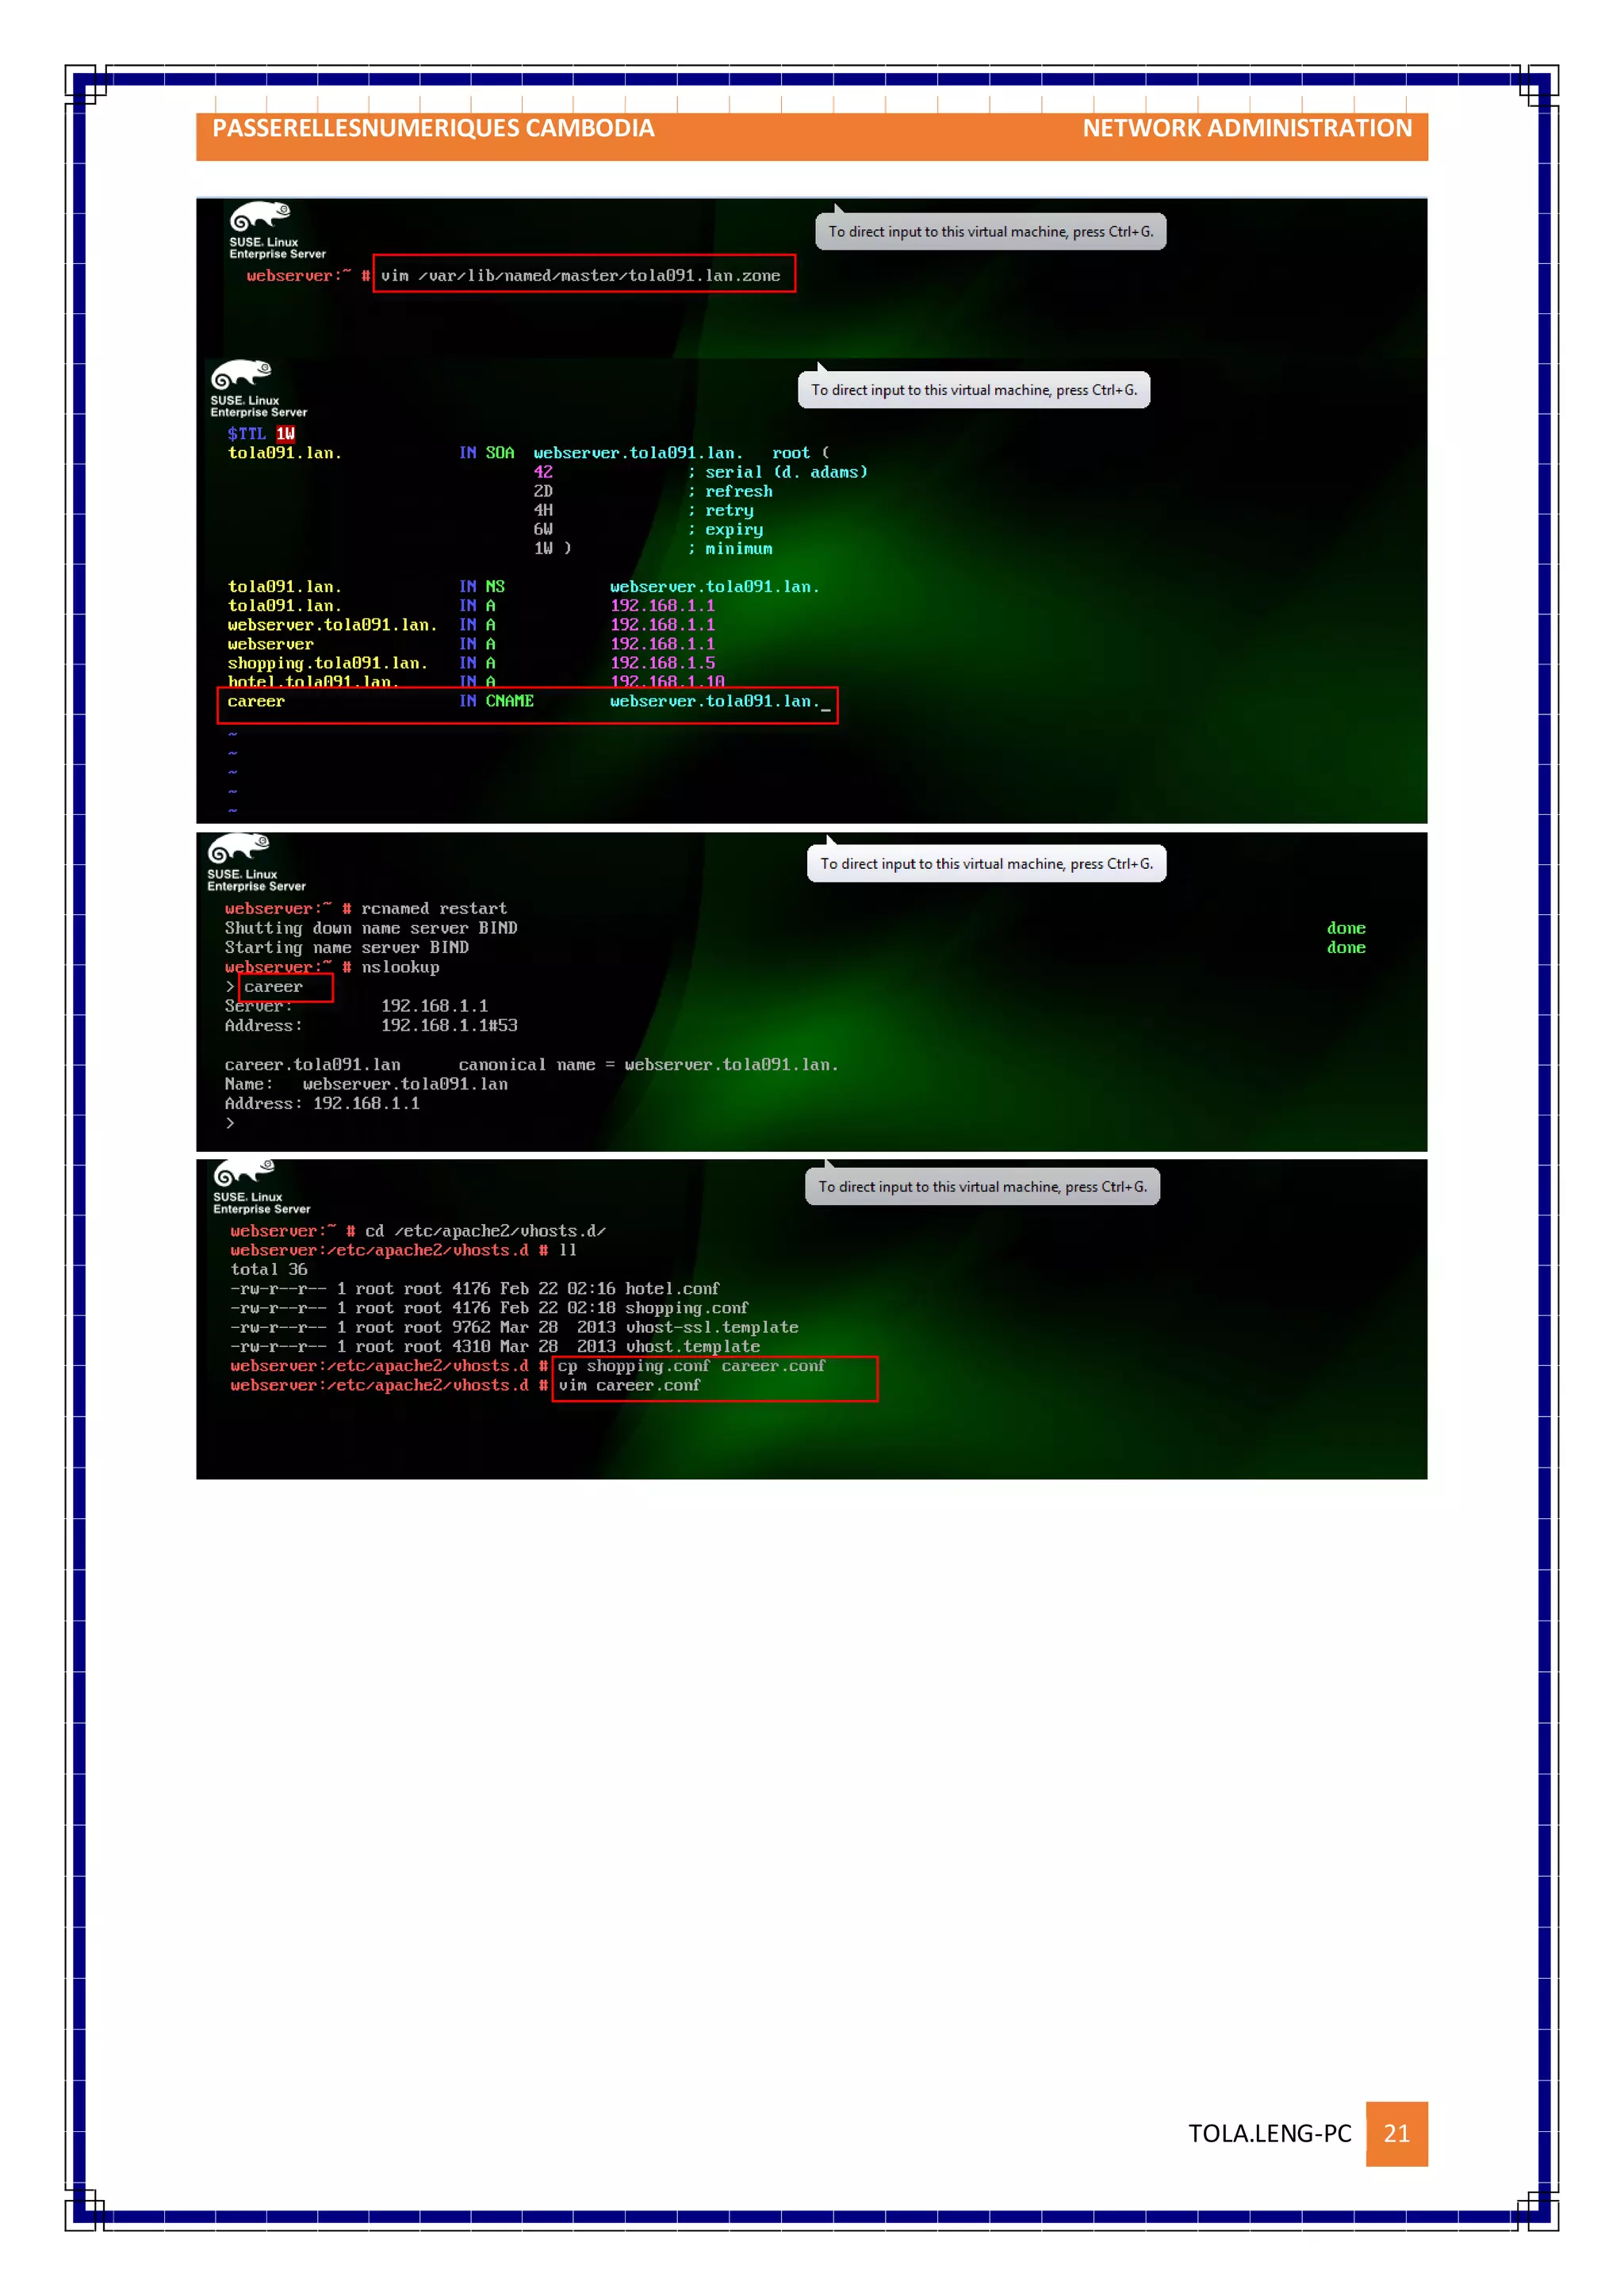Click SUSE logo above rcnamed restart terminal
Screen dimensions: 1624x2296
238,849
